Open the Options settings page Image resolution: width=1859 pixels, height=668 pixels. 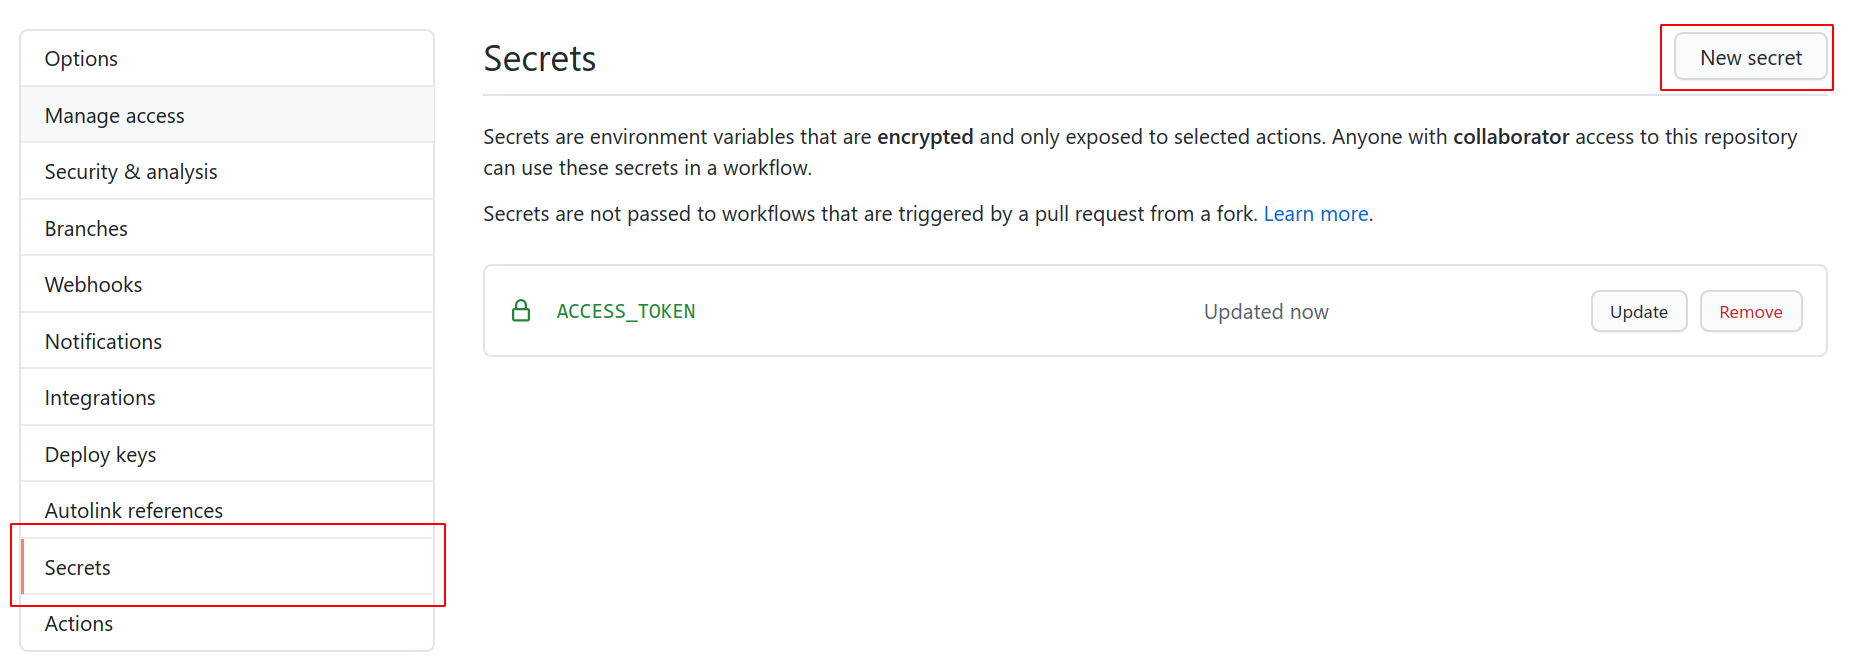click(81, 59)
